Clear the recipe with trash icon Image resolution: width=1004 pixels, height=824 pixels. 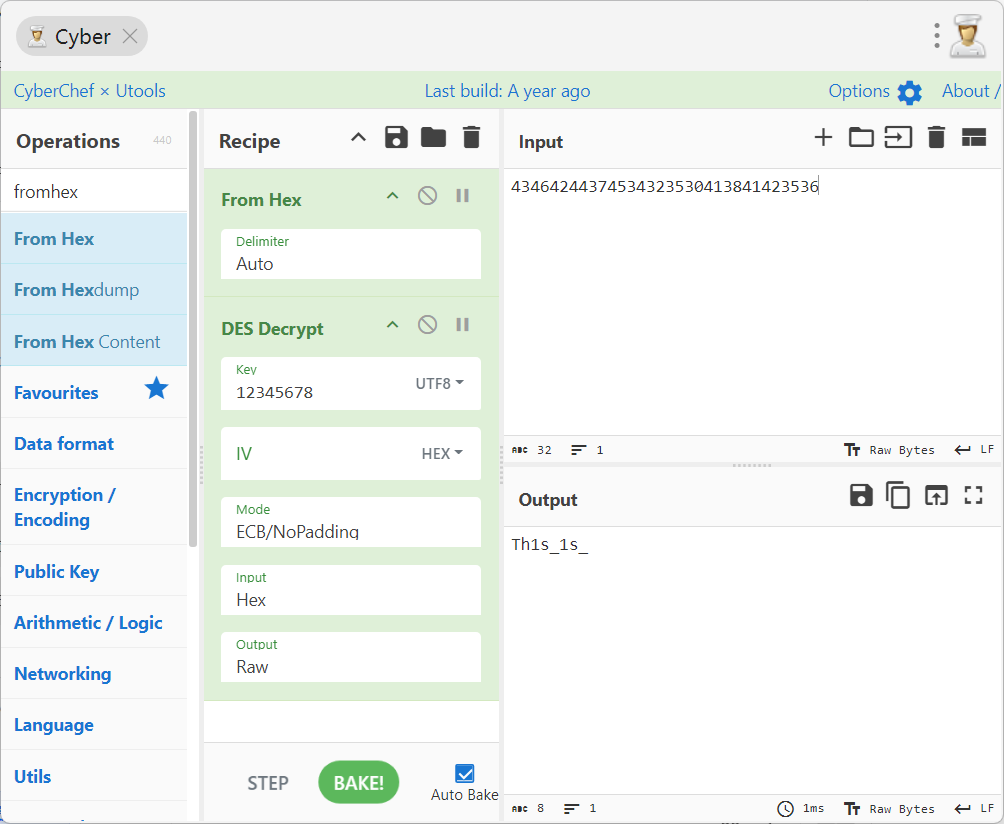click(x=471, y=137)
